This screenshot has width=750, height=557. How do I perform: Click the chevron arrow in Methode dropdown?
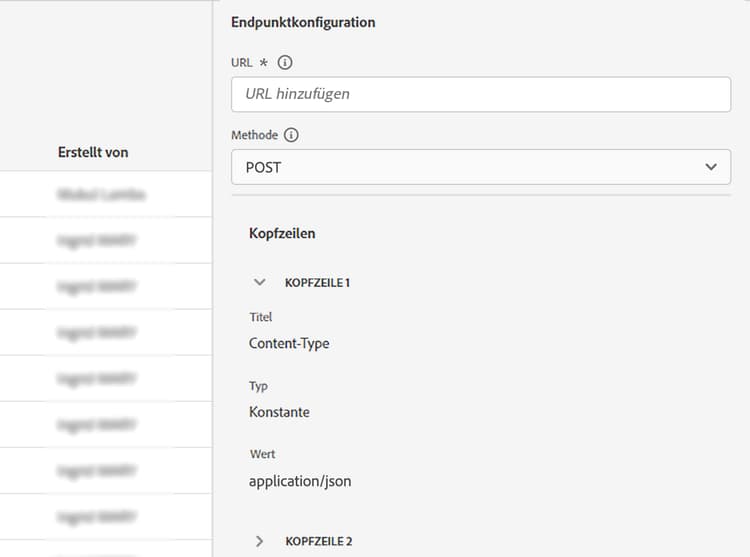(711, 167)
